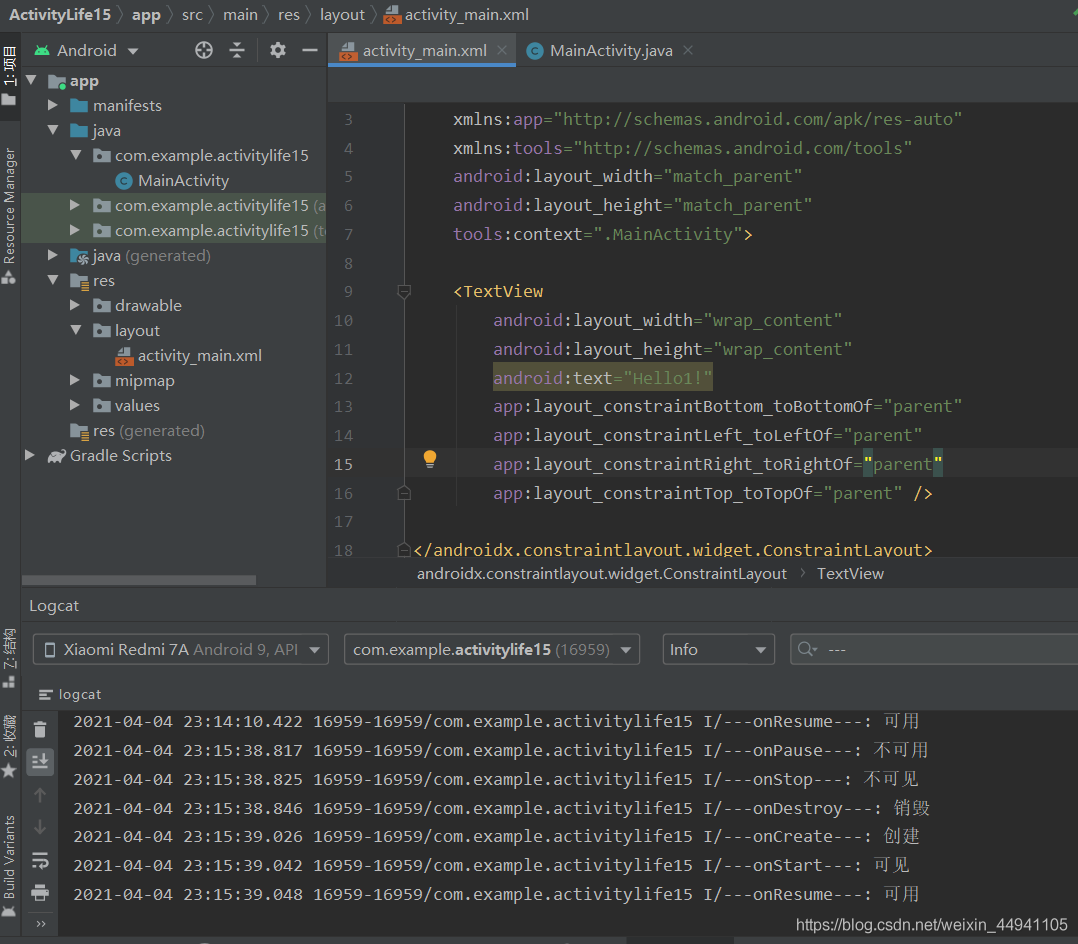Open Resource Manager side tab
This screenshot has height=944, width=1078.
point(9,214)
